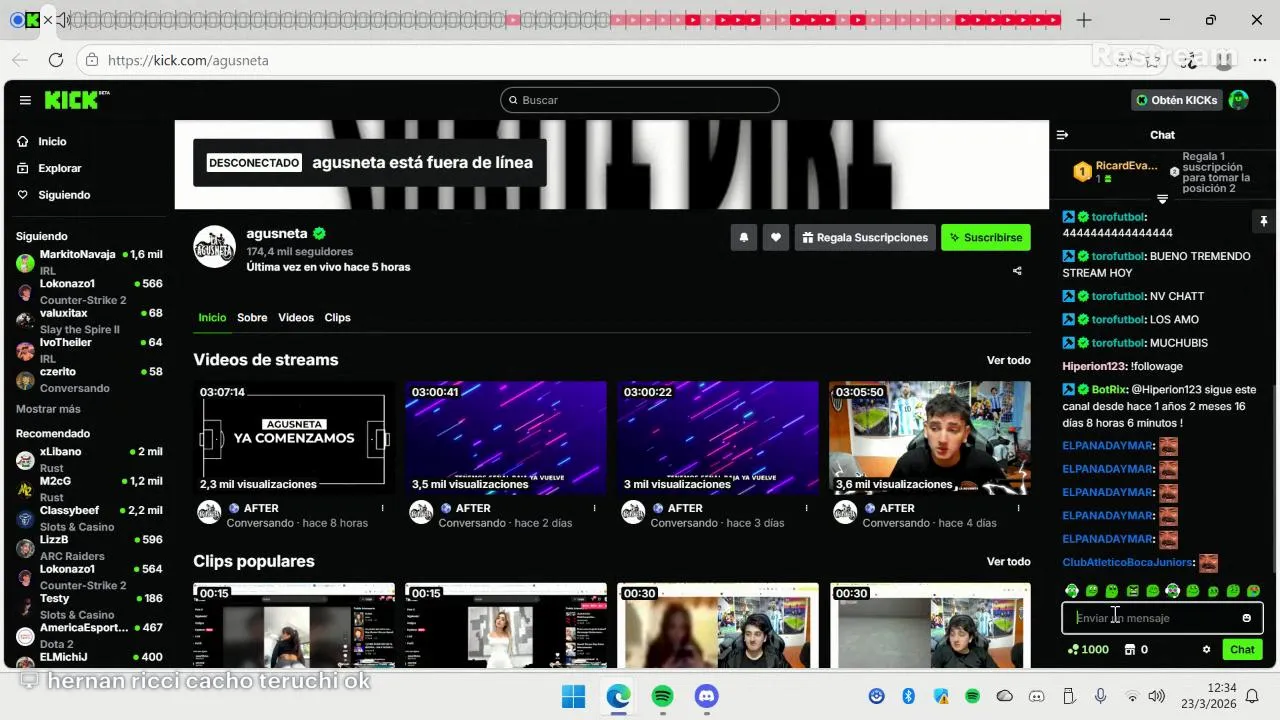Click the 1000 channel points balance
The image size is (1280, 720).
[x=1088, y=649]
